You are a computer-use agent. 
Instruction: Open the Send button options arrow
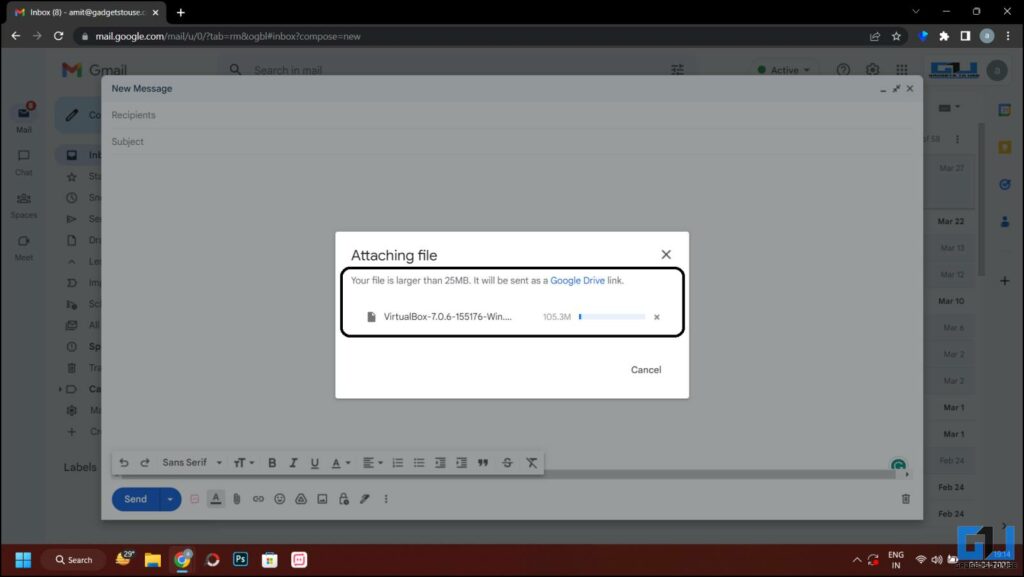pyautogui.click(x=169, y=499)
